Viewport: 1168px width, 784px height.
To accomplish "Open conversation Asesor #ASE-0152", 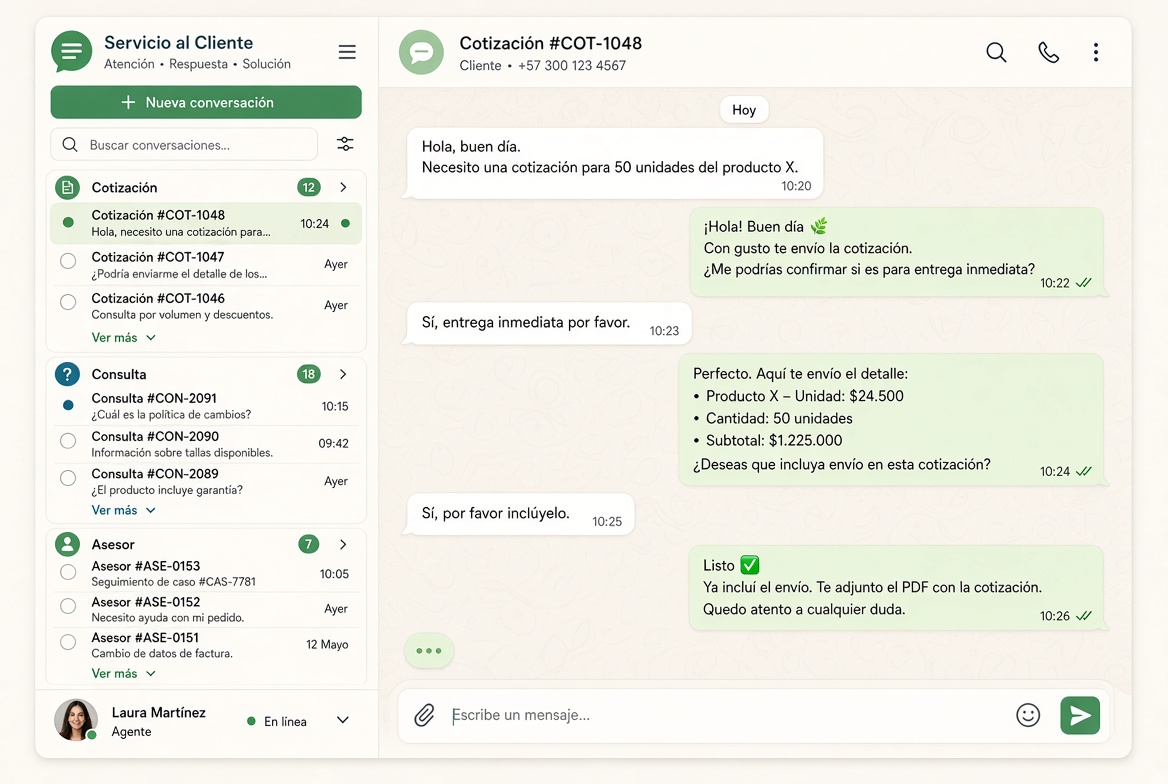I will click(206, 610).
